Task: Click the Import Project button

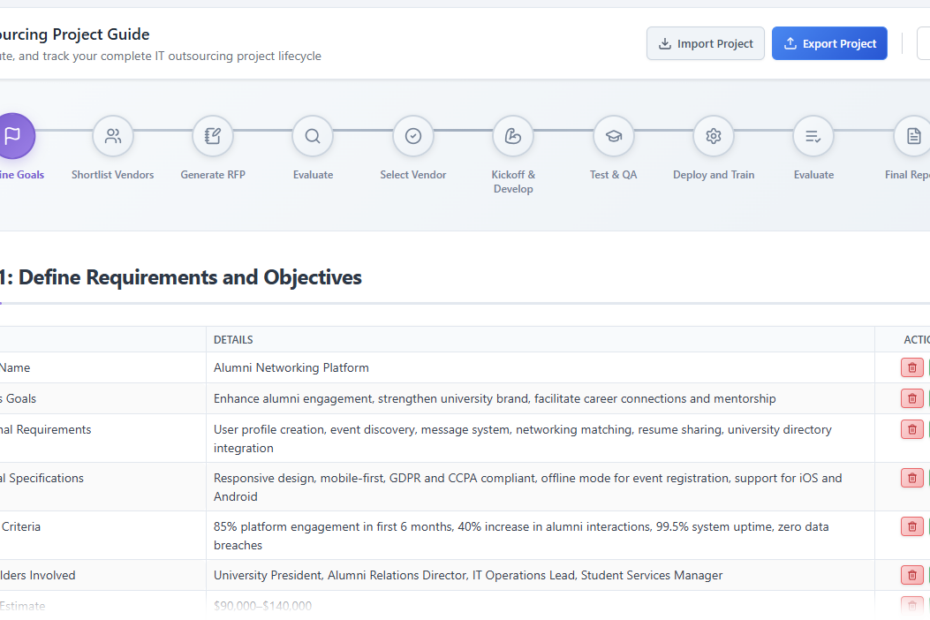Action: click(x=705, y=43)
